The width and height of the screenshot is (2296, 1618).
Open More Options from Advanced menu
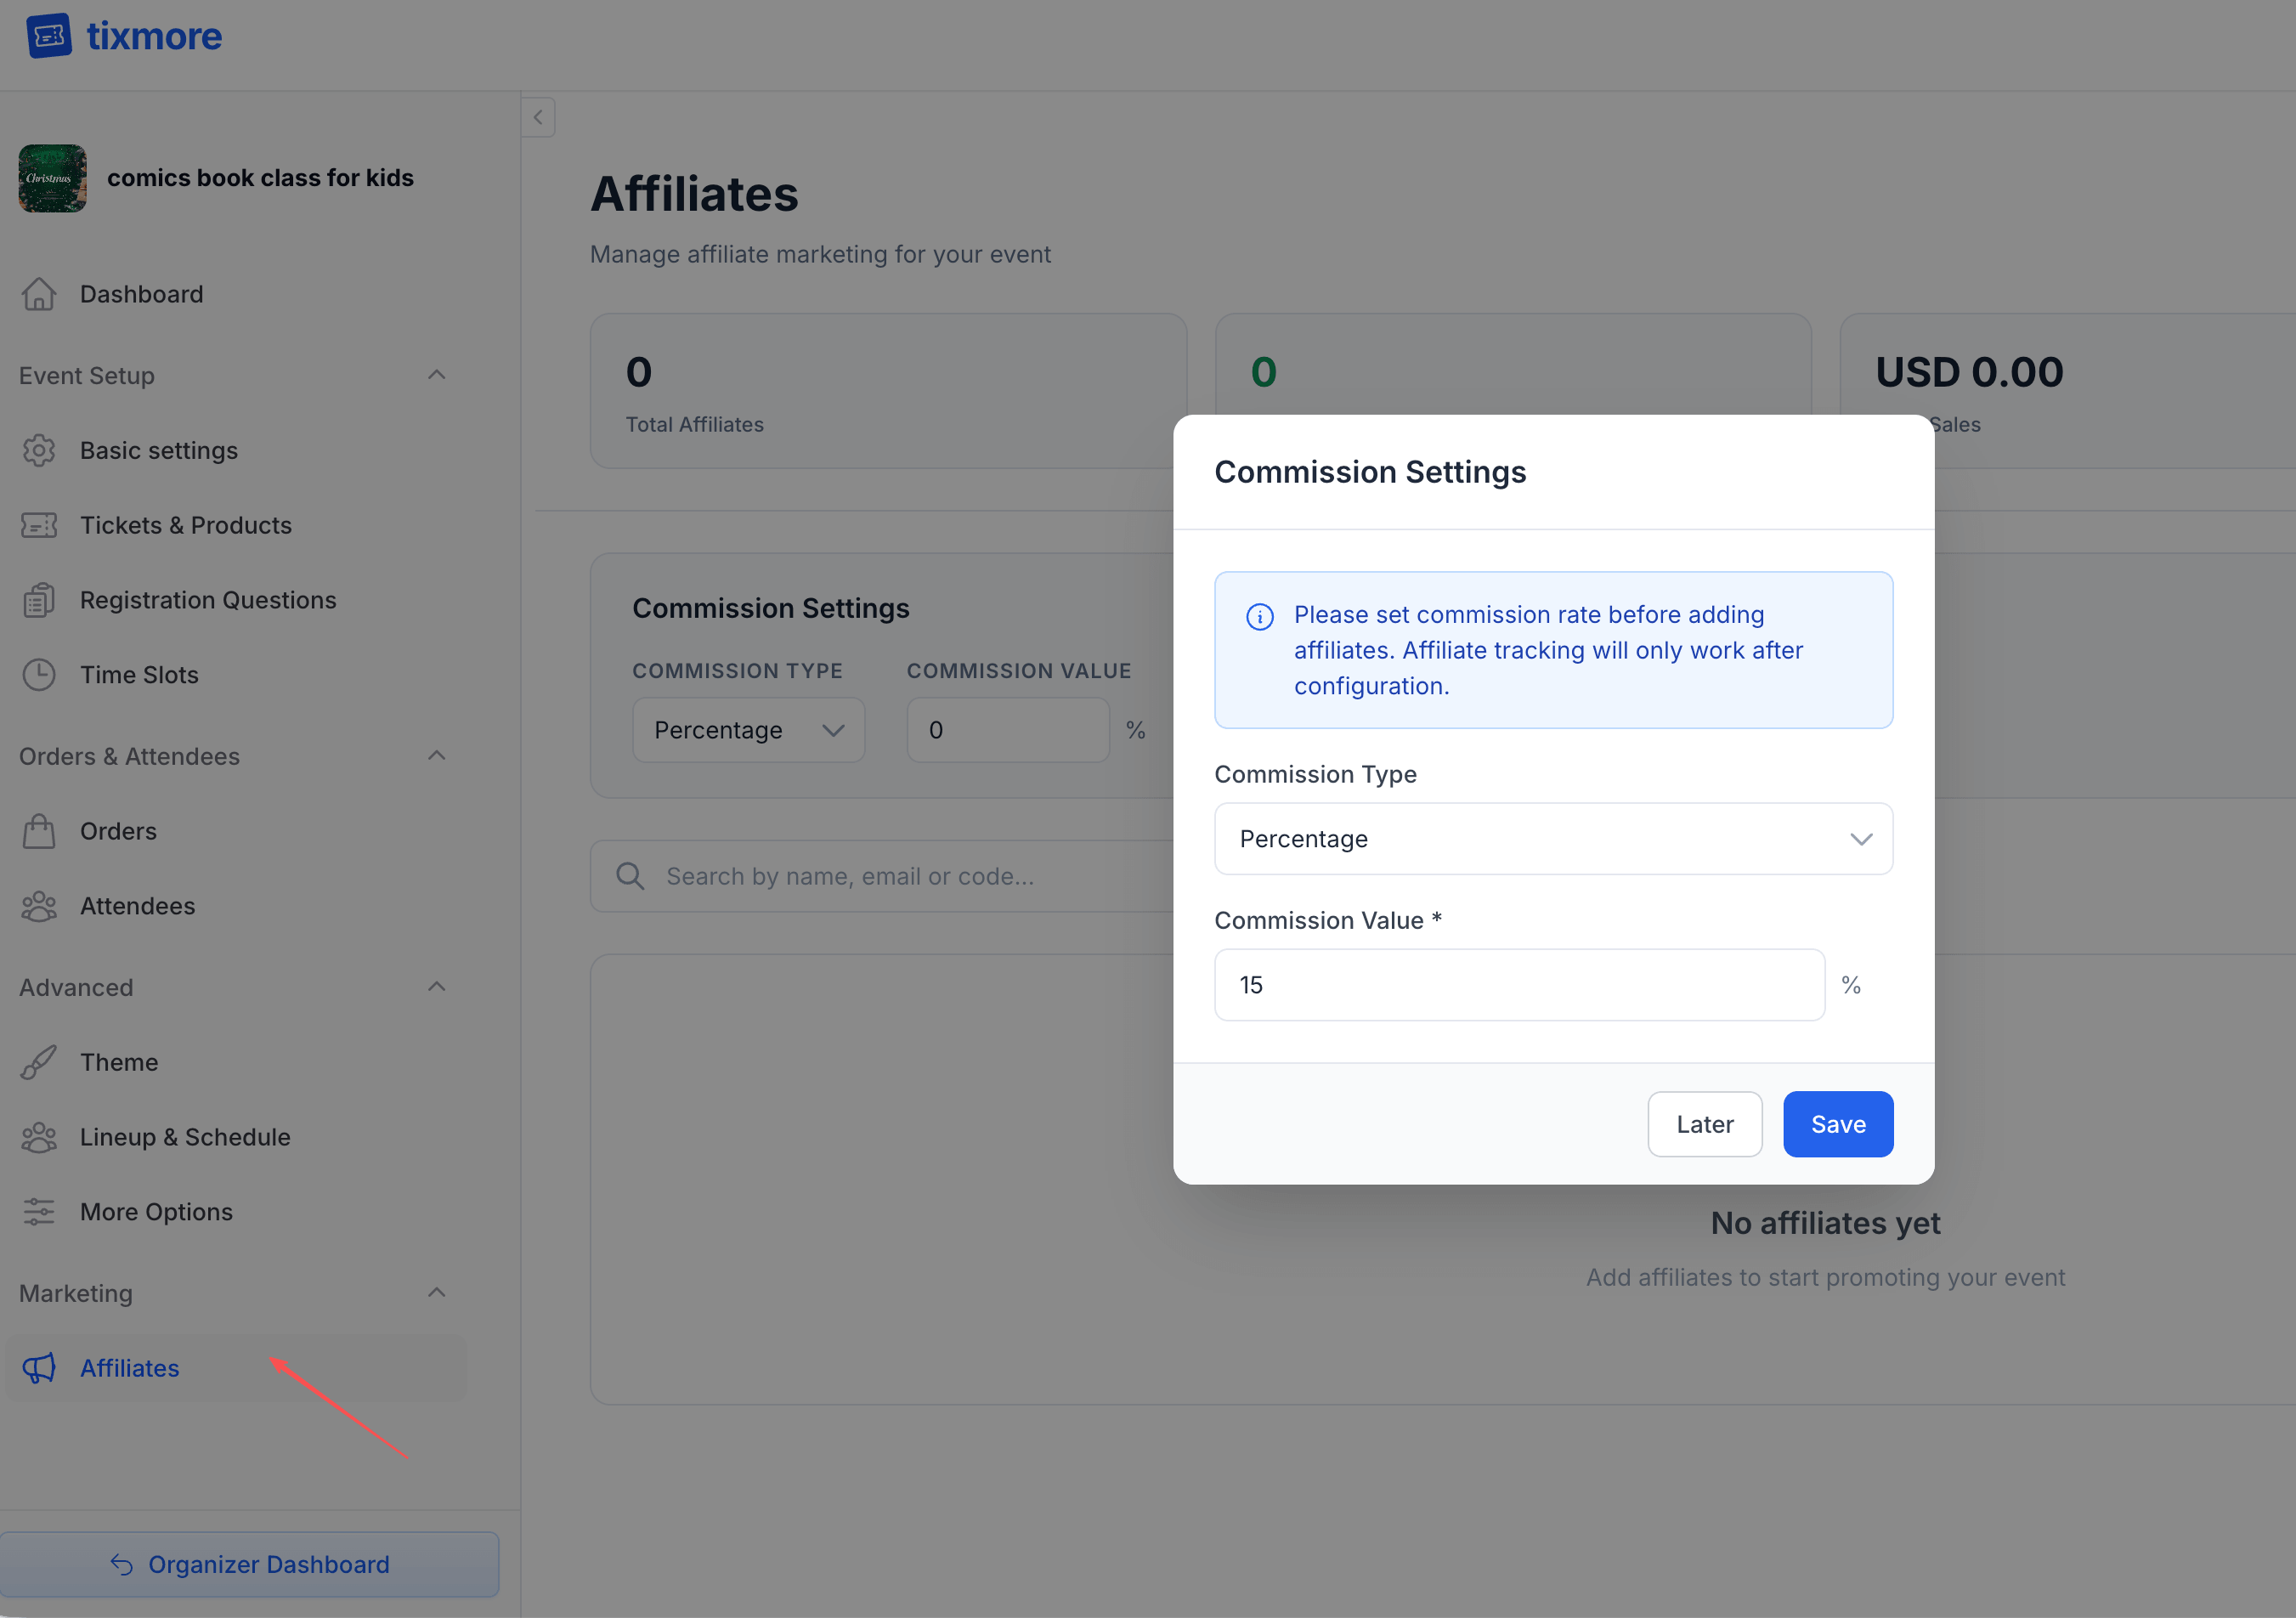(x=156, y=1211)
